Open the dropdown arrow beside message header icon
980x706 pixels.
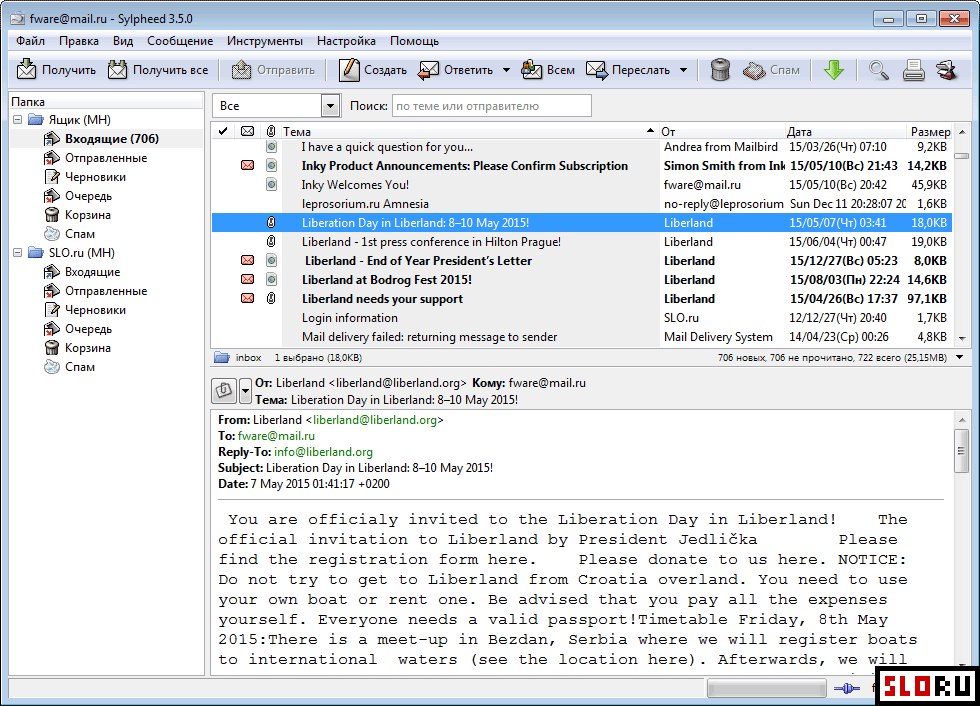click(x=245, y=391)
